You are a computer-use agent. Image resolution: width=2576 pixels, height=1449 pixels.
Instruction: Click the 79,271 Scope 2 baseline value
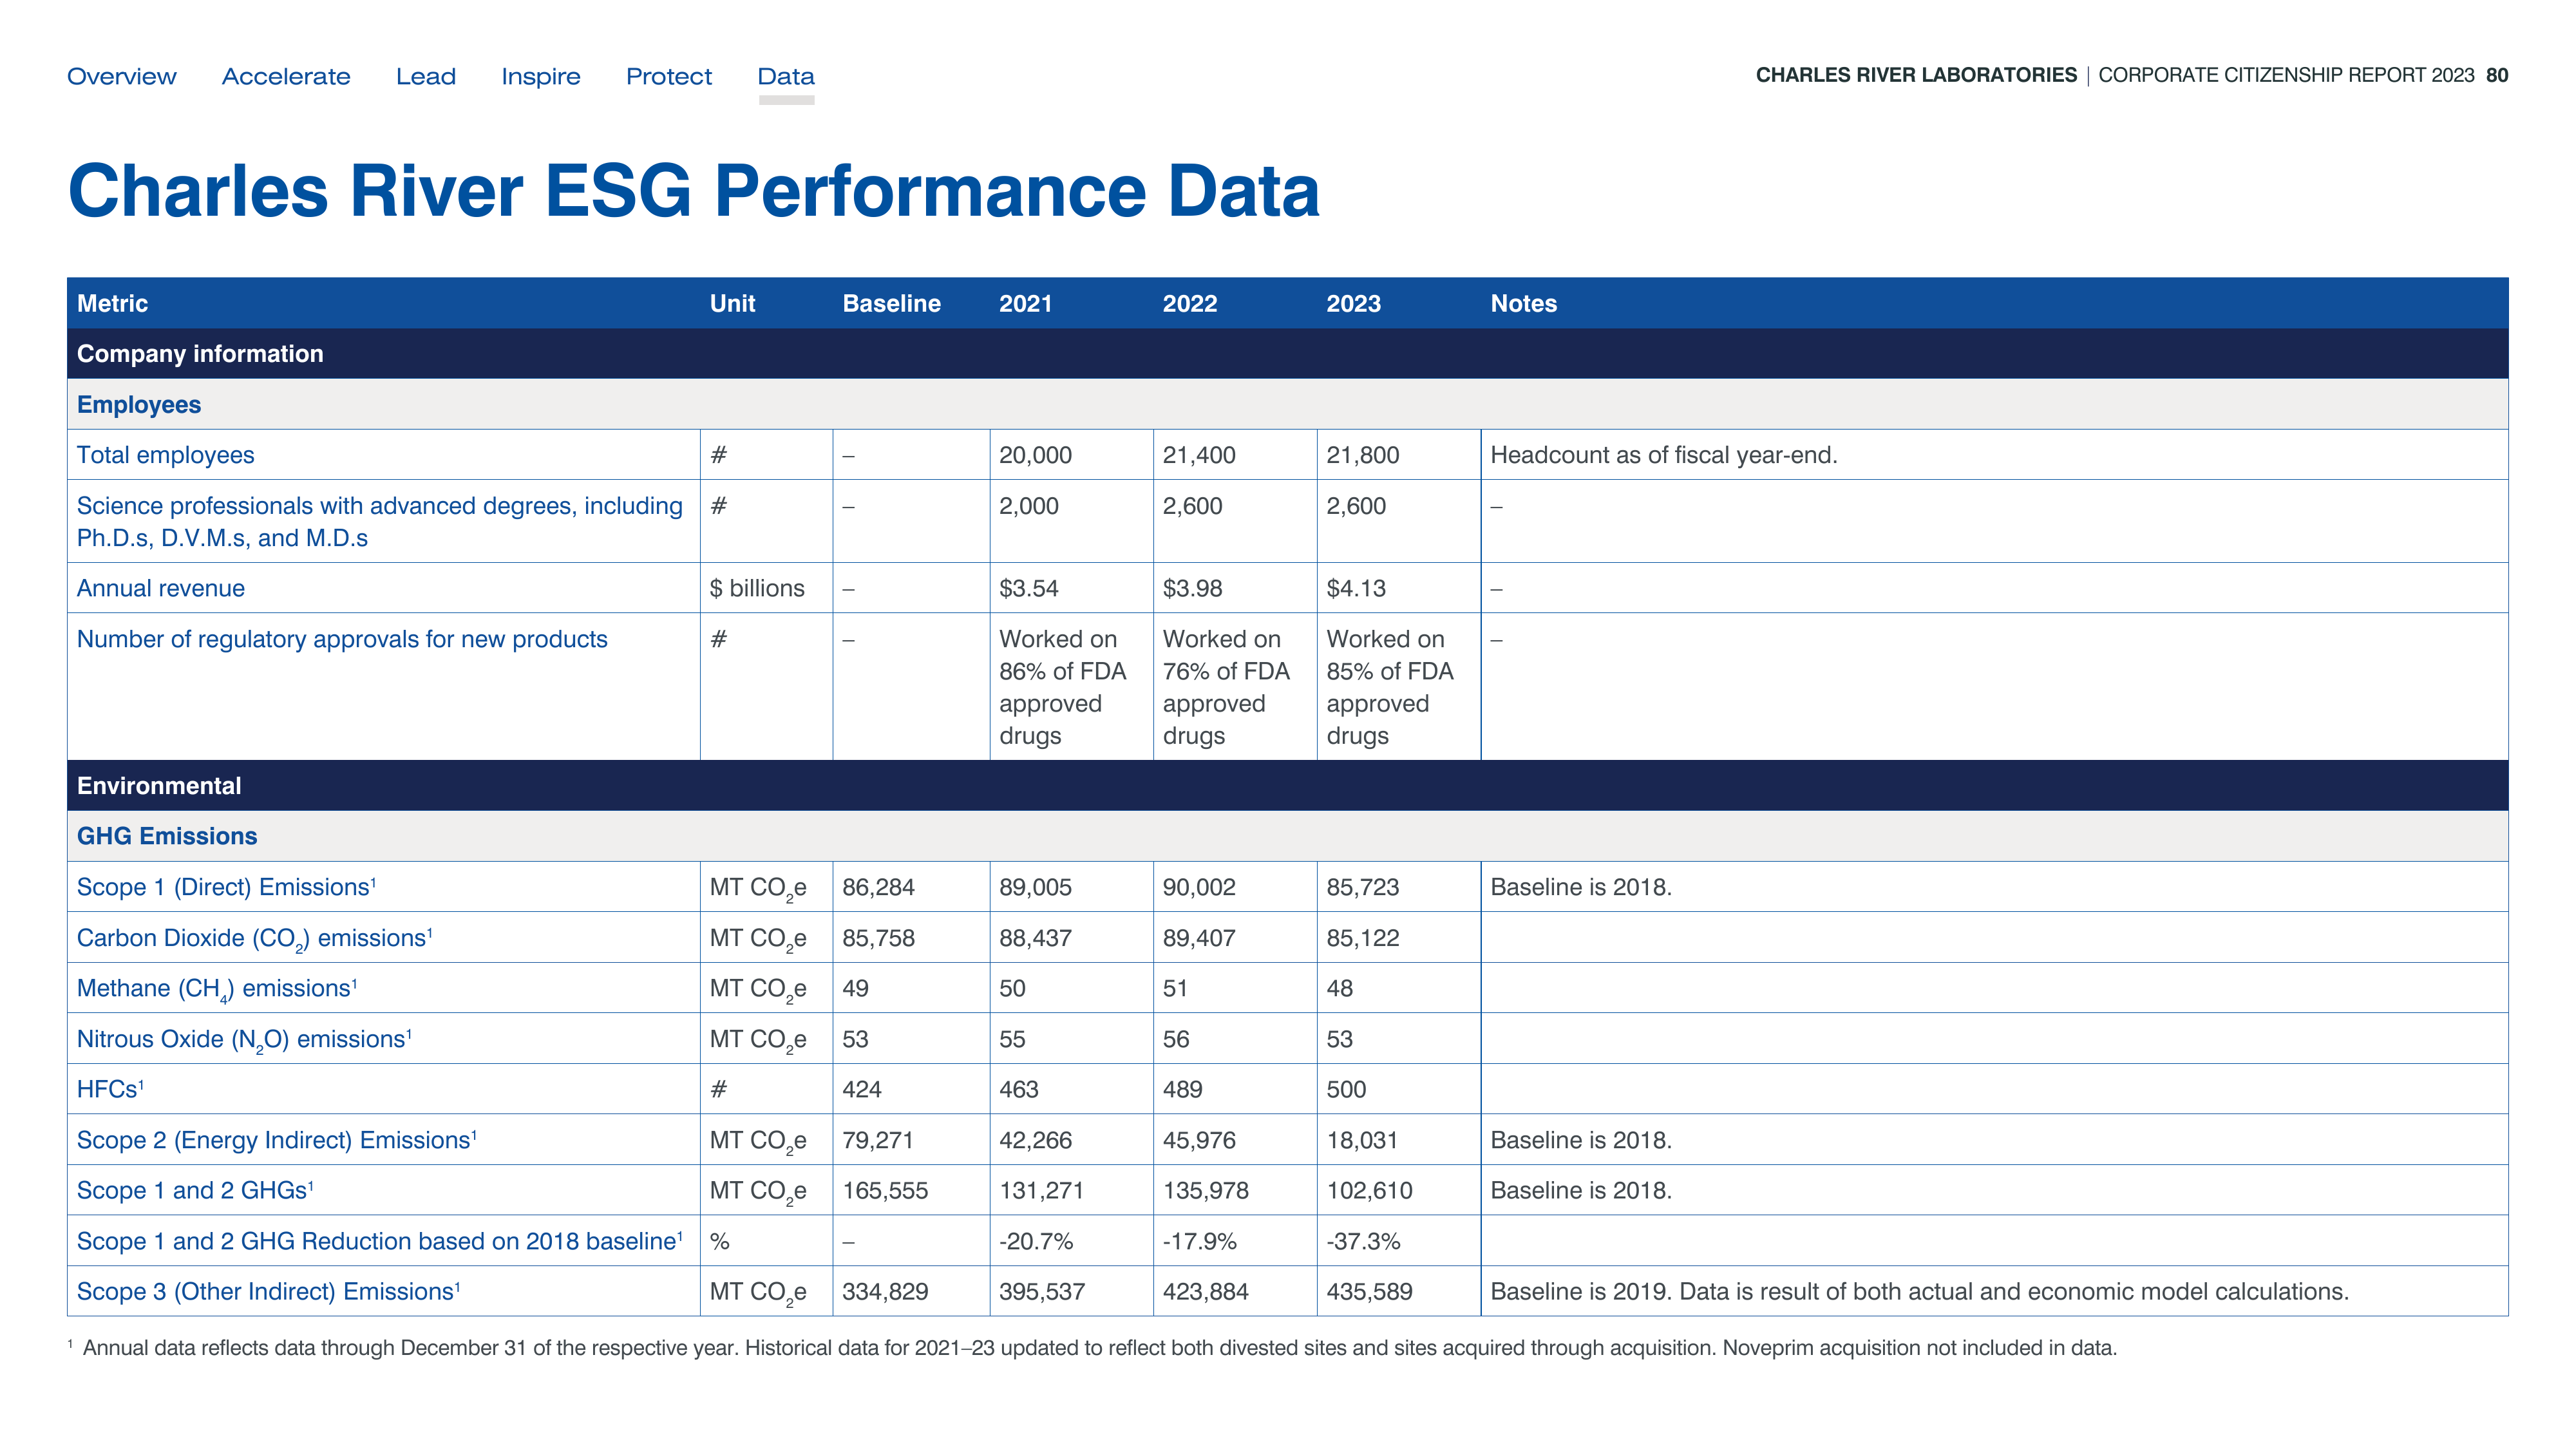[x=877, y=1140]
